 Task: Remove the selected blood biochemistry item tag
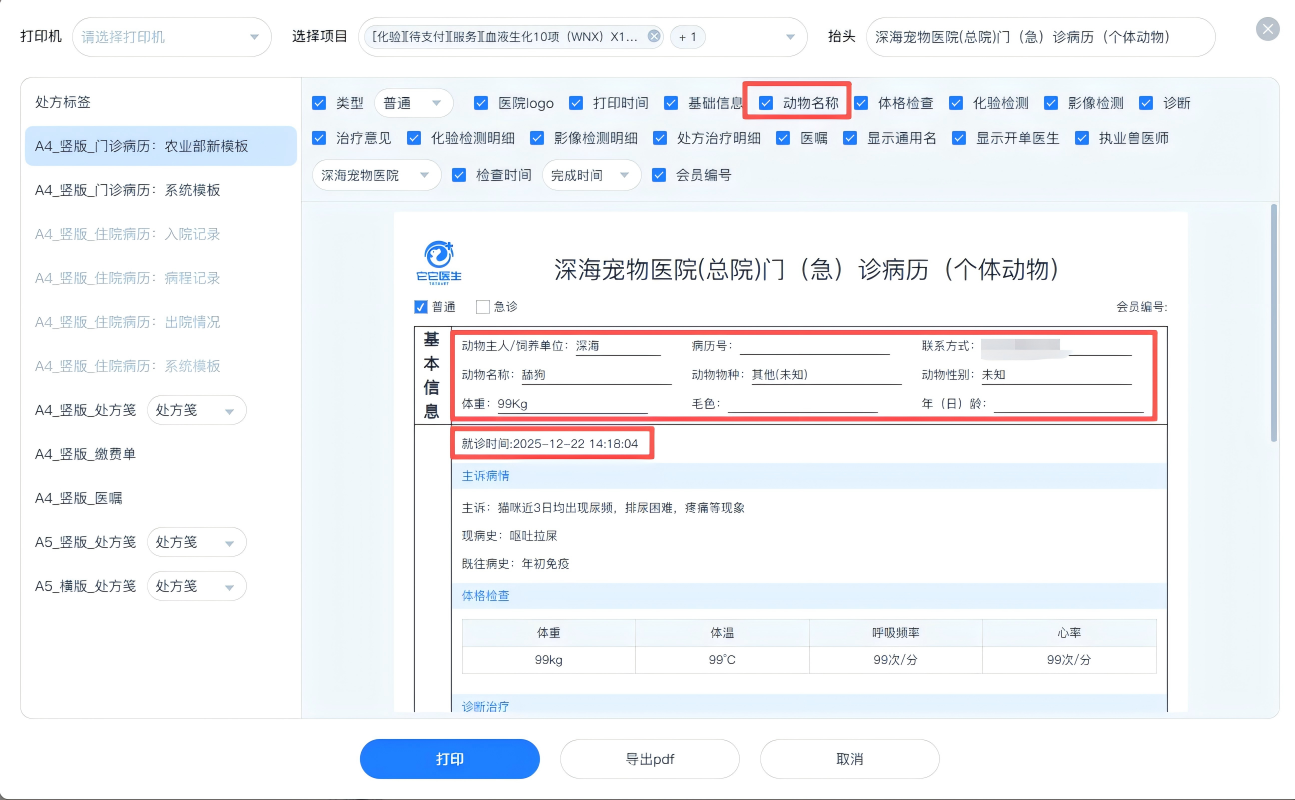tap(654, 37)
